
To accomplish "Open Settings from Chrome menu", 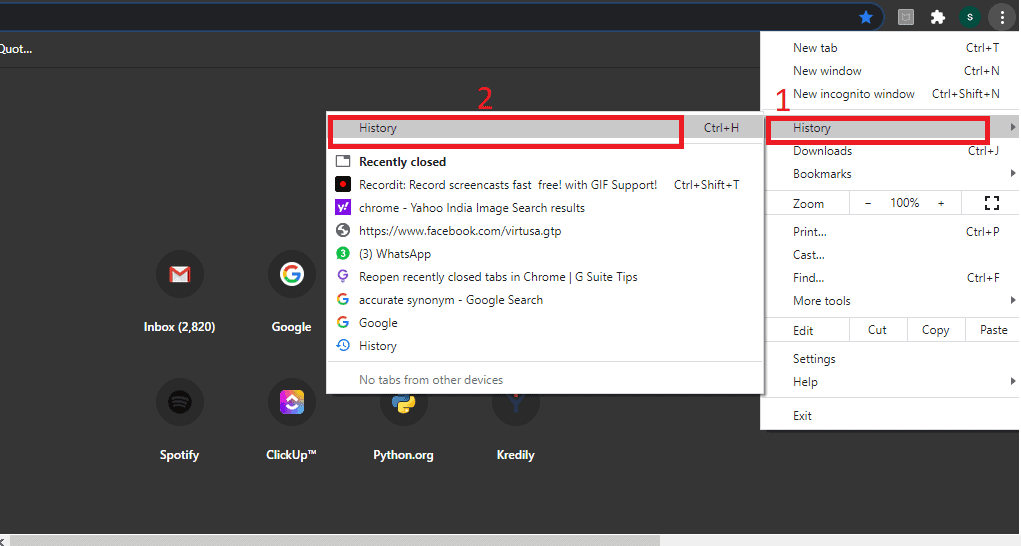I will point(889,359).
